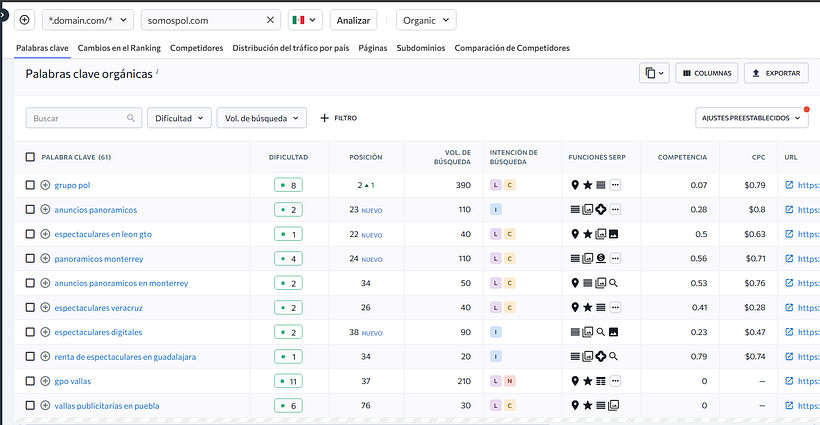
Task: Open the 'espectaculares digitales' keyword link
Action: point(98,332)
